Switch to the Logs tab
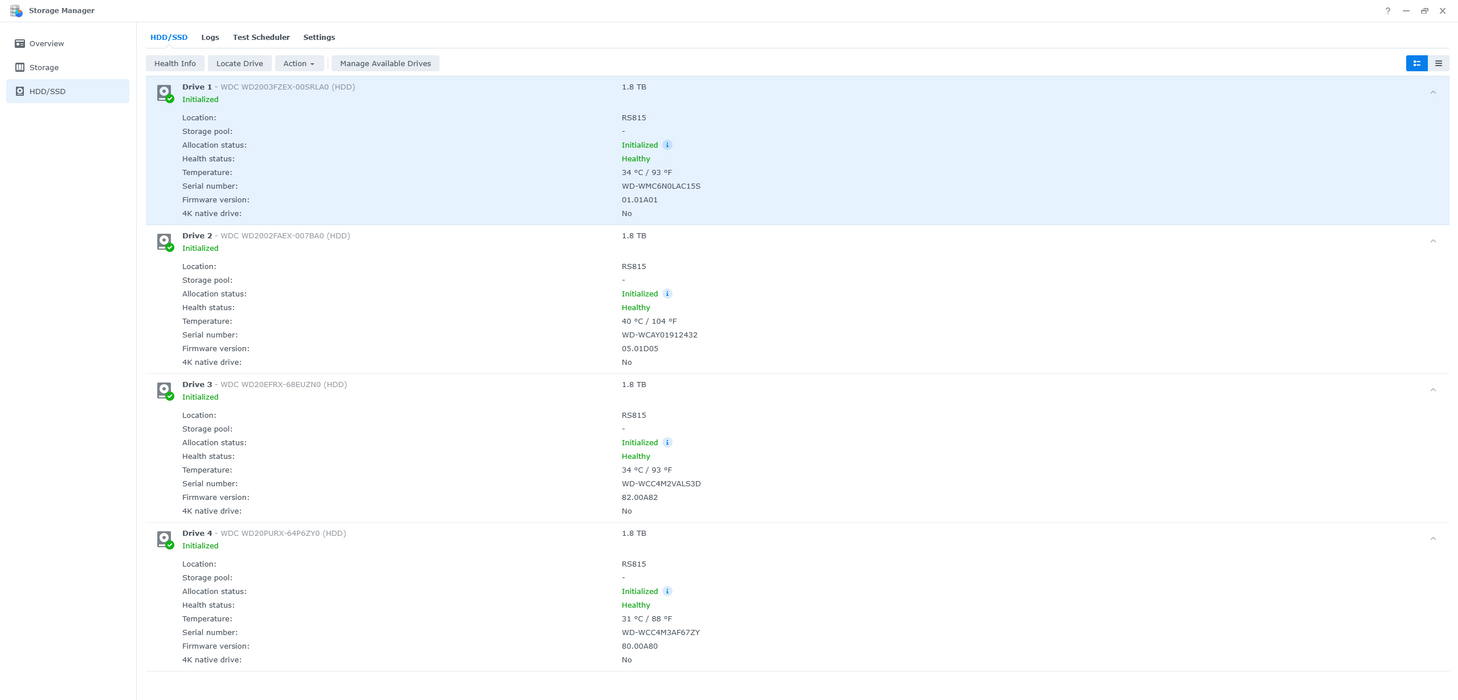The height and width of the screenshot is (700, 1458). point(210,37)
